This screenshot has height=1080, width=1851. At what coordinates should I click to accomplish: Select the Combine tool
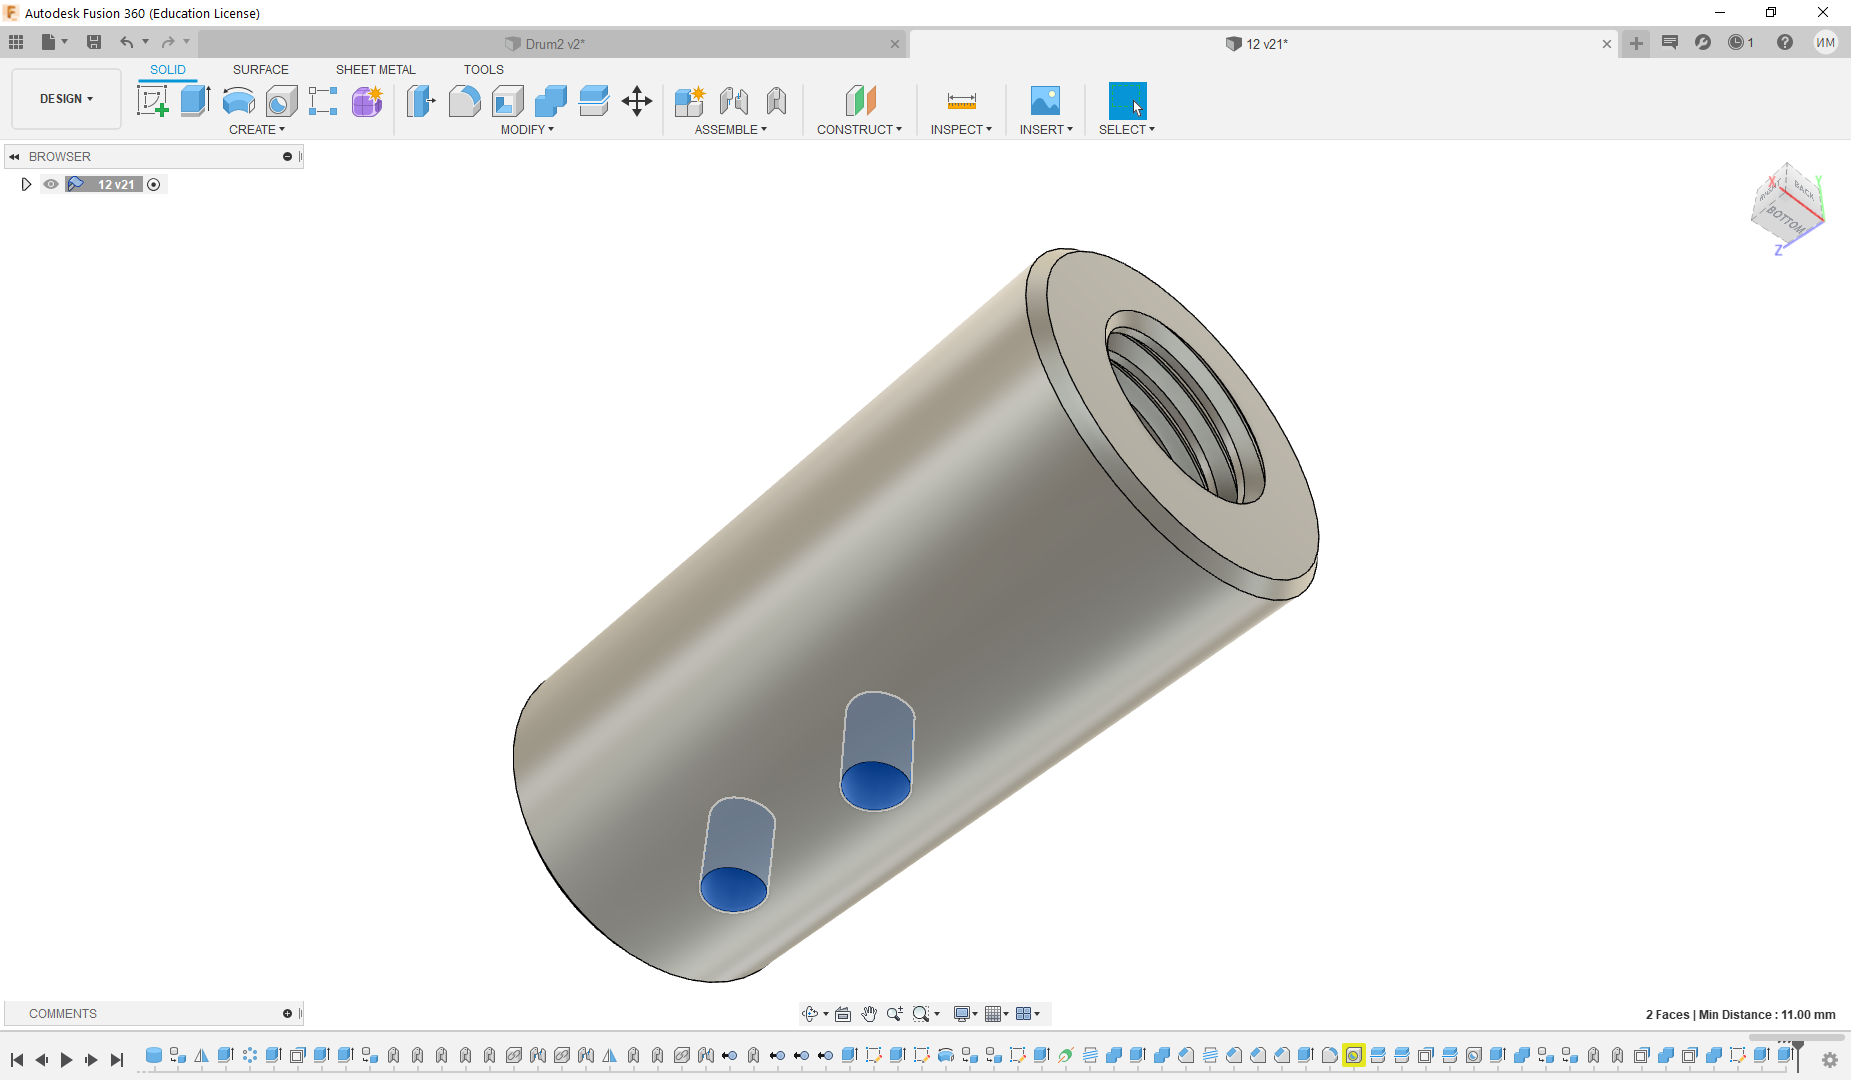[550, 101]
